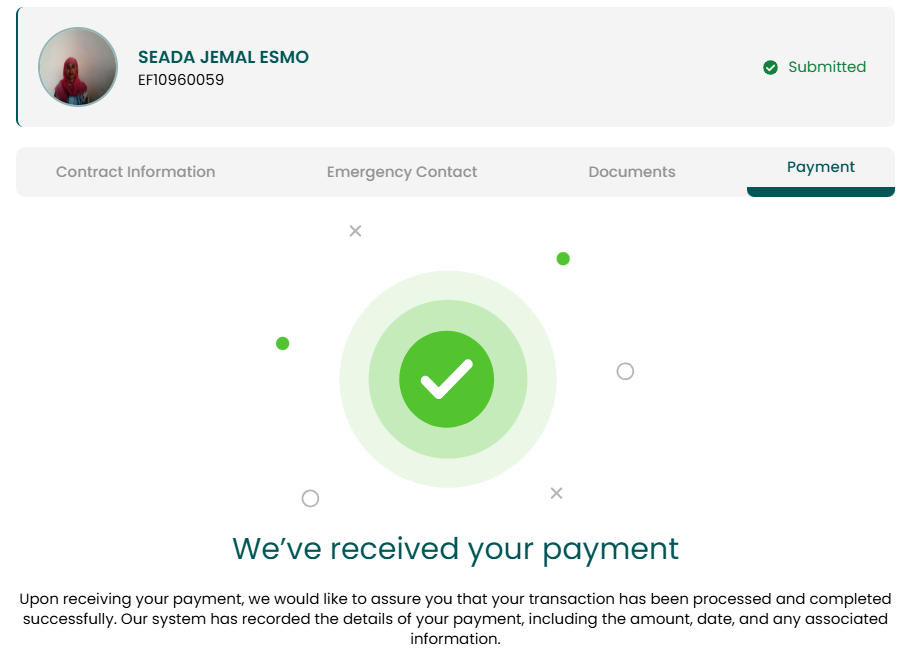Click the light green outer ring of the success graphic
The height and width of the screenshot is (651, 910).
(x=354, y=379)
